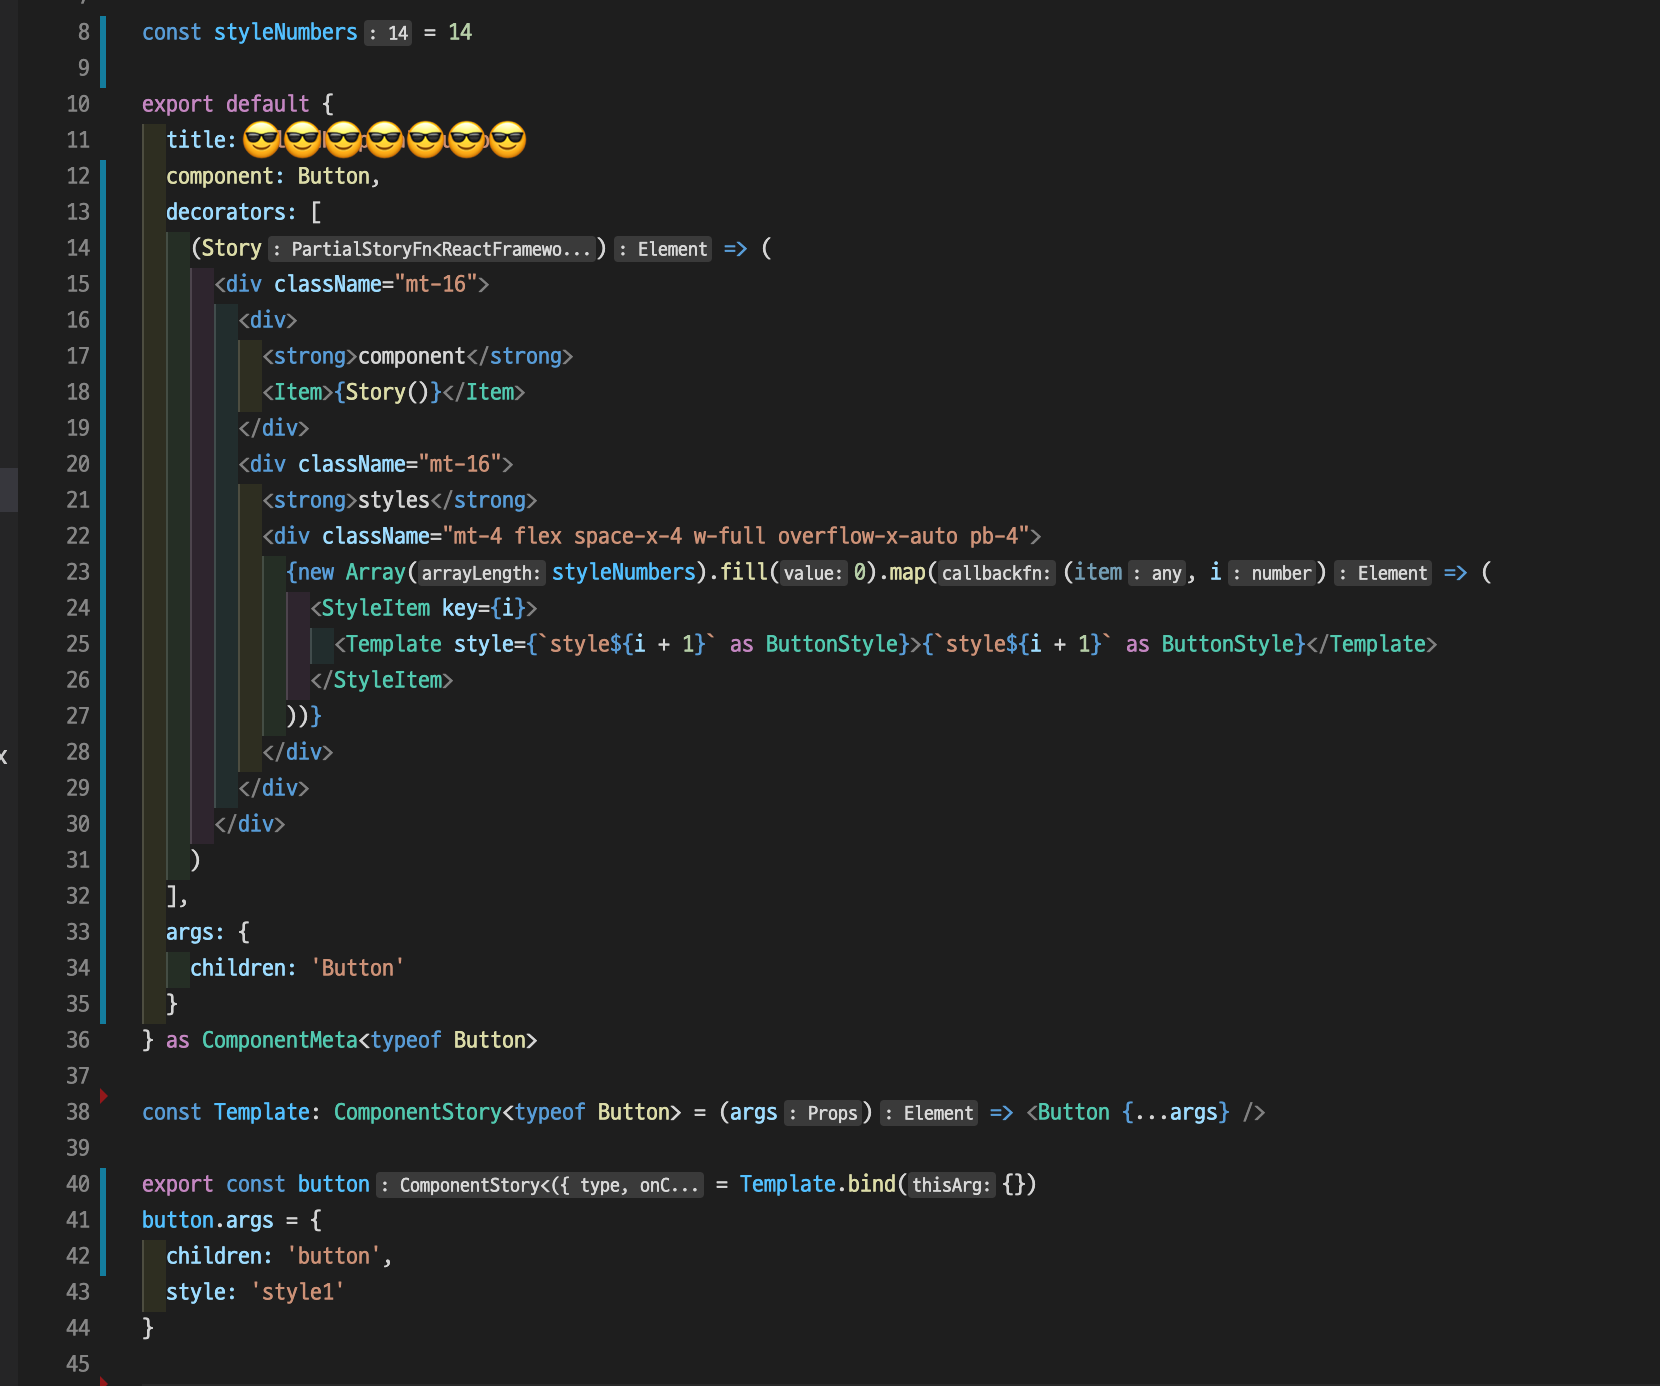Click the sunglasses emoji title value

click(x=385, y=139)
